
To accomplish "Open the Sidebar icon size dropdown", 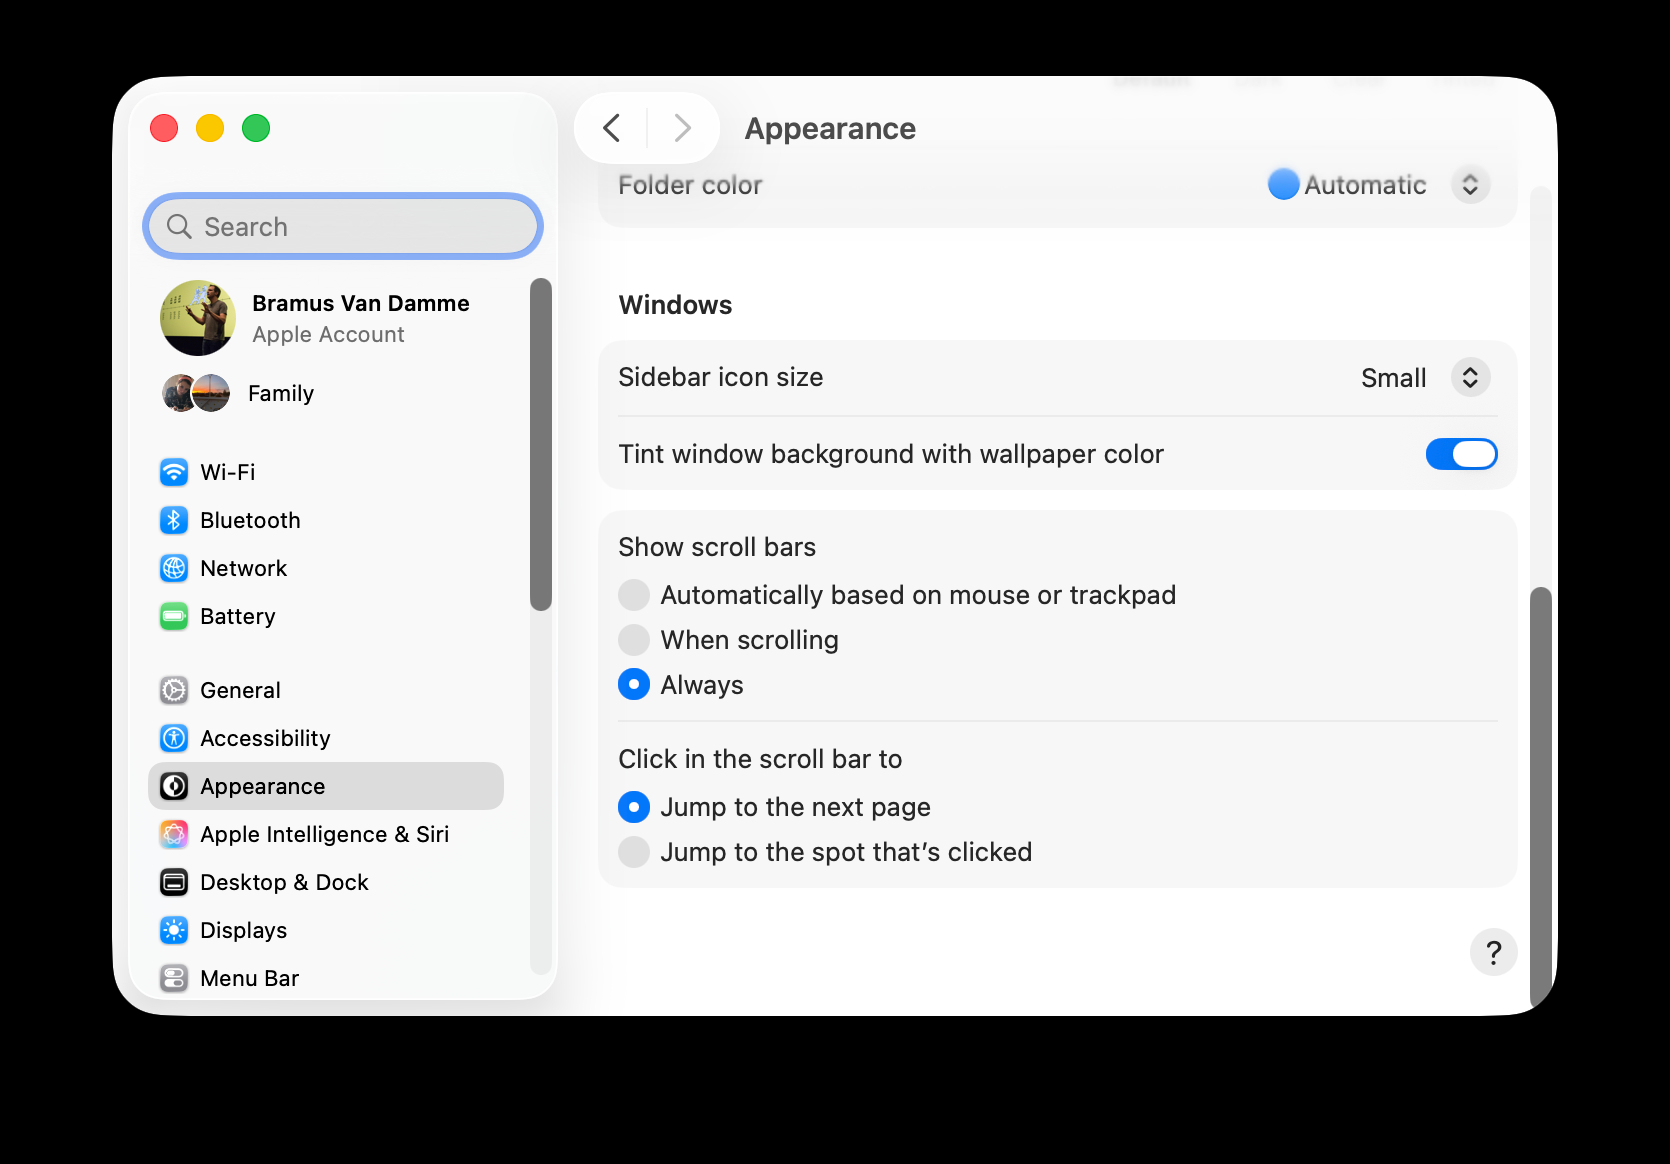I will (x=1470, y=378).
